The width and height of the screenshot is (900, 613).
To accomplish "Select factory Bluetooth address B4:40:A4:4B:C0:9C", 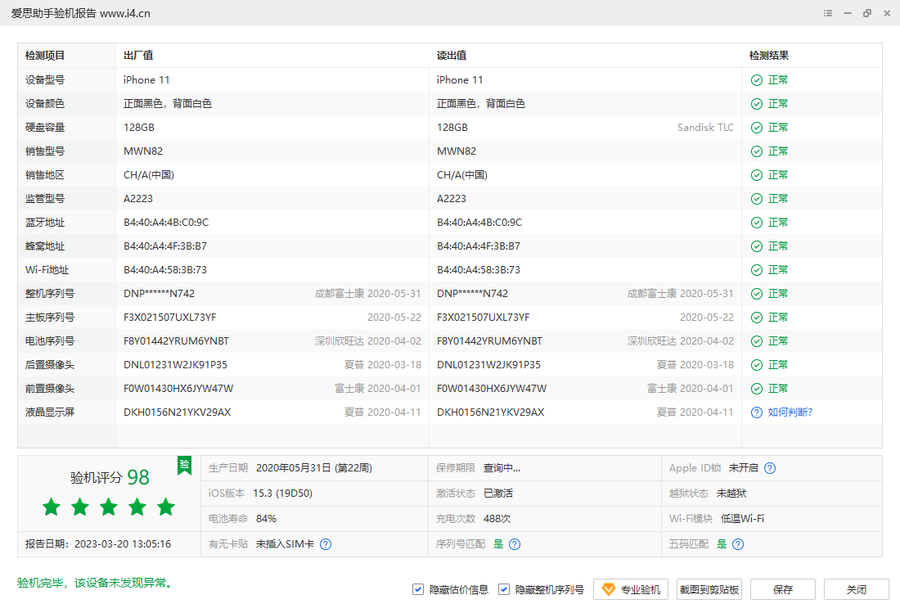I will click(x=166, y=223).
